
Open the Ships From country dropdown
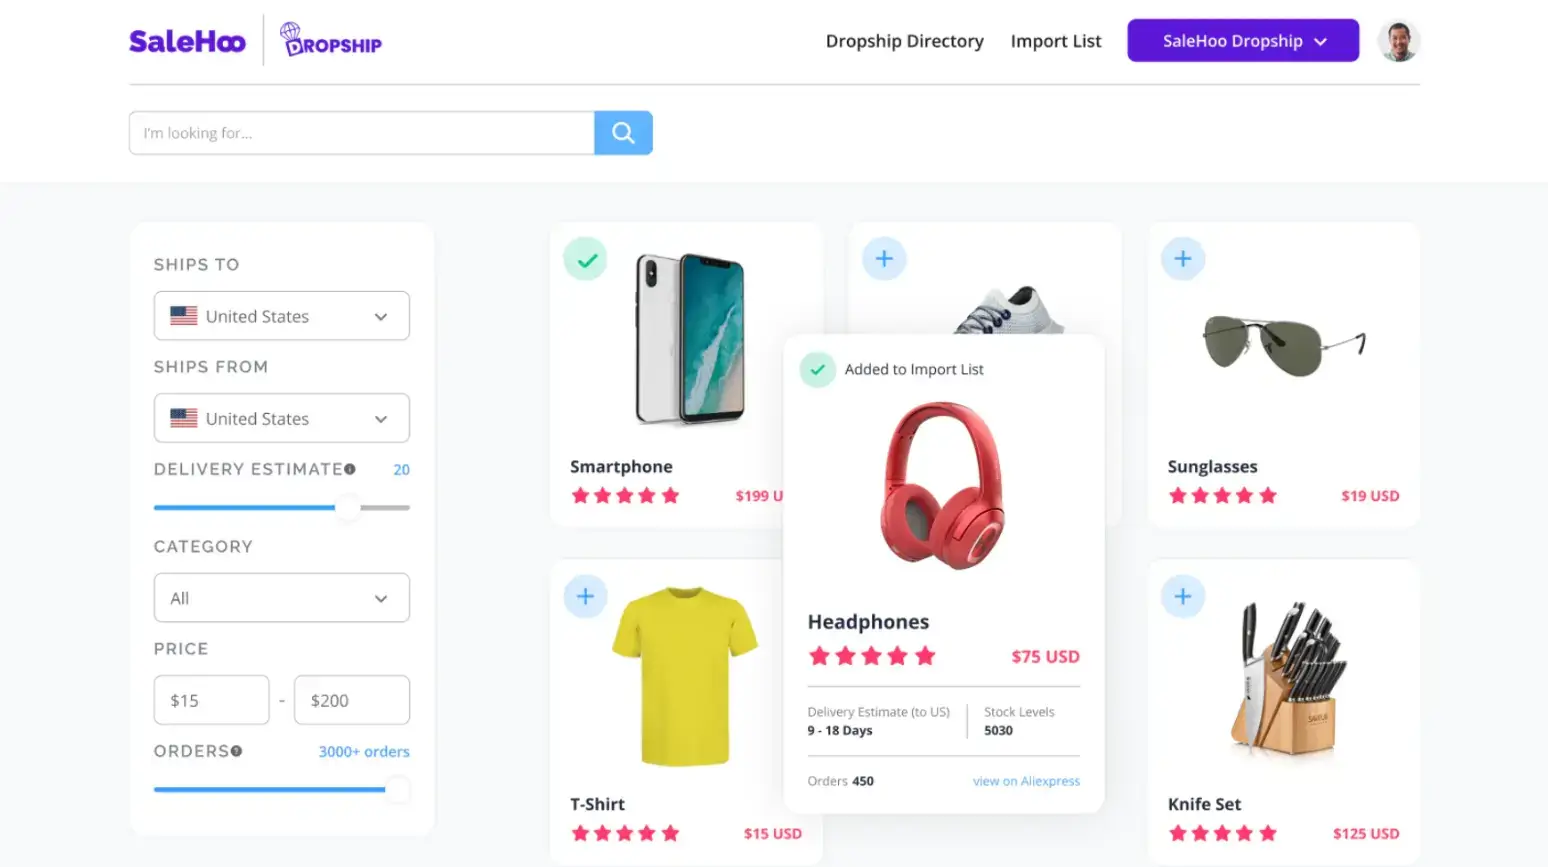coord(282,418)
